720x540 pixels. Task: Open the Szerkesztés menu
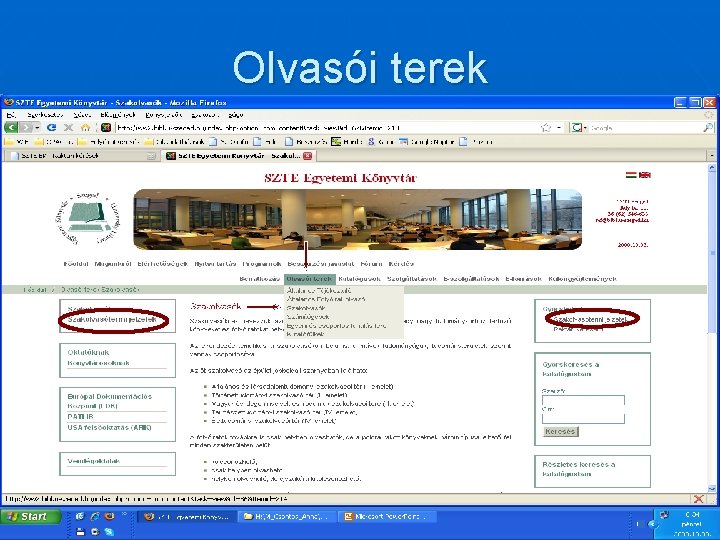click(45, 115)
